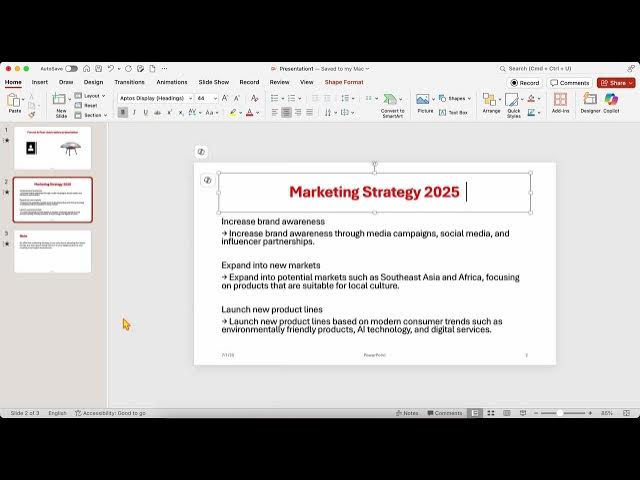The image size is (640, 480).
Task: Insert a New Slide
Action: coord(60,105)
